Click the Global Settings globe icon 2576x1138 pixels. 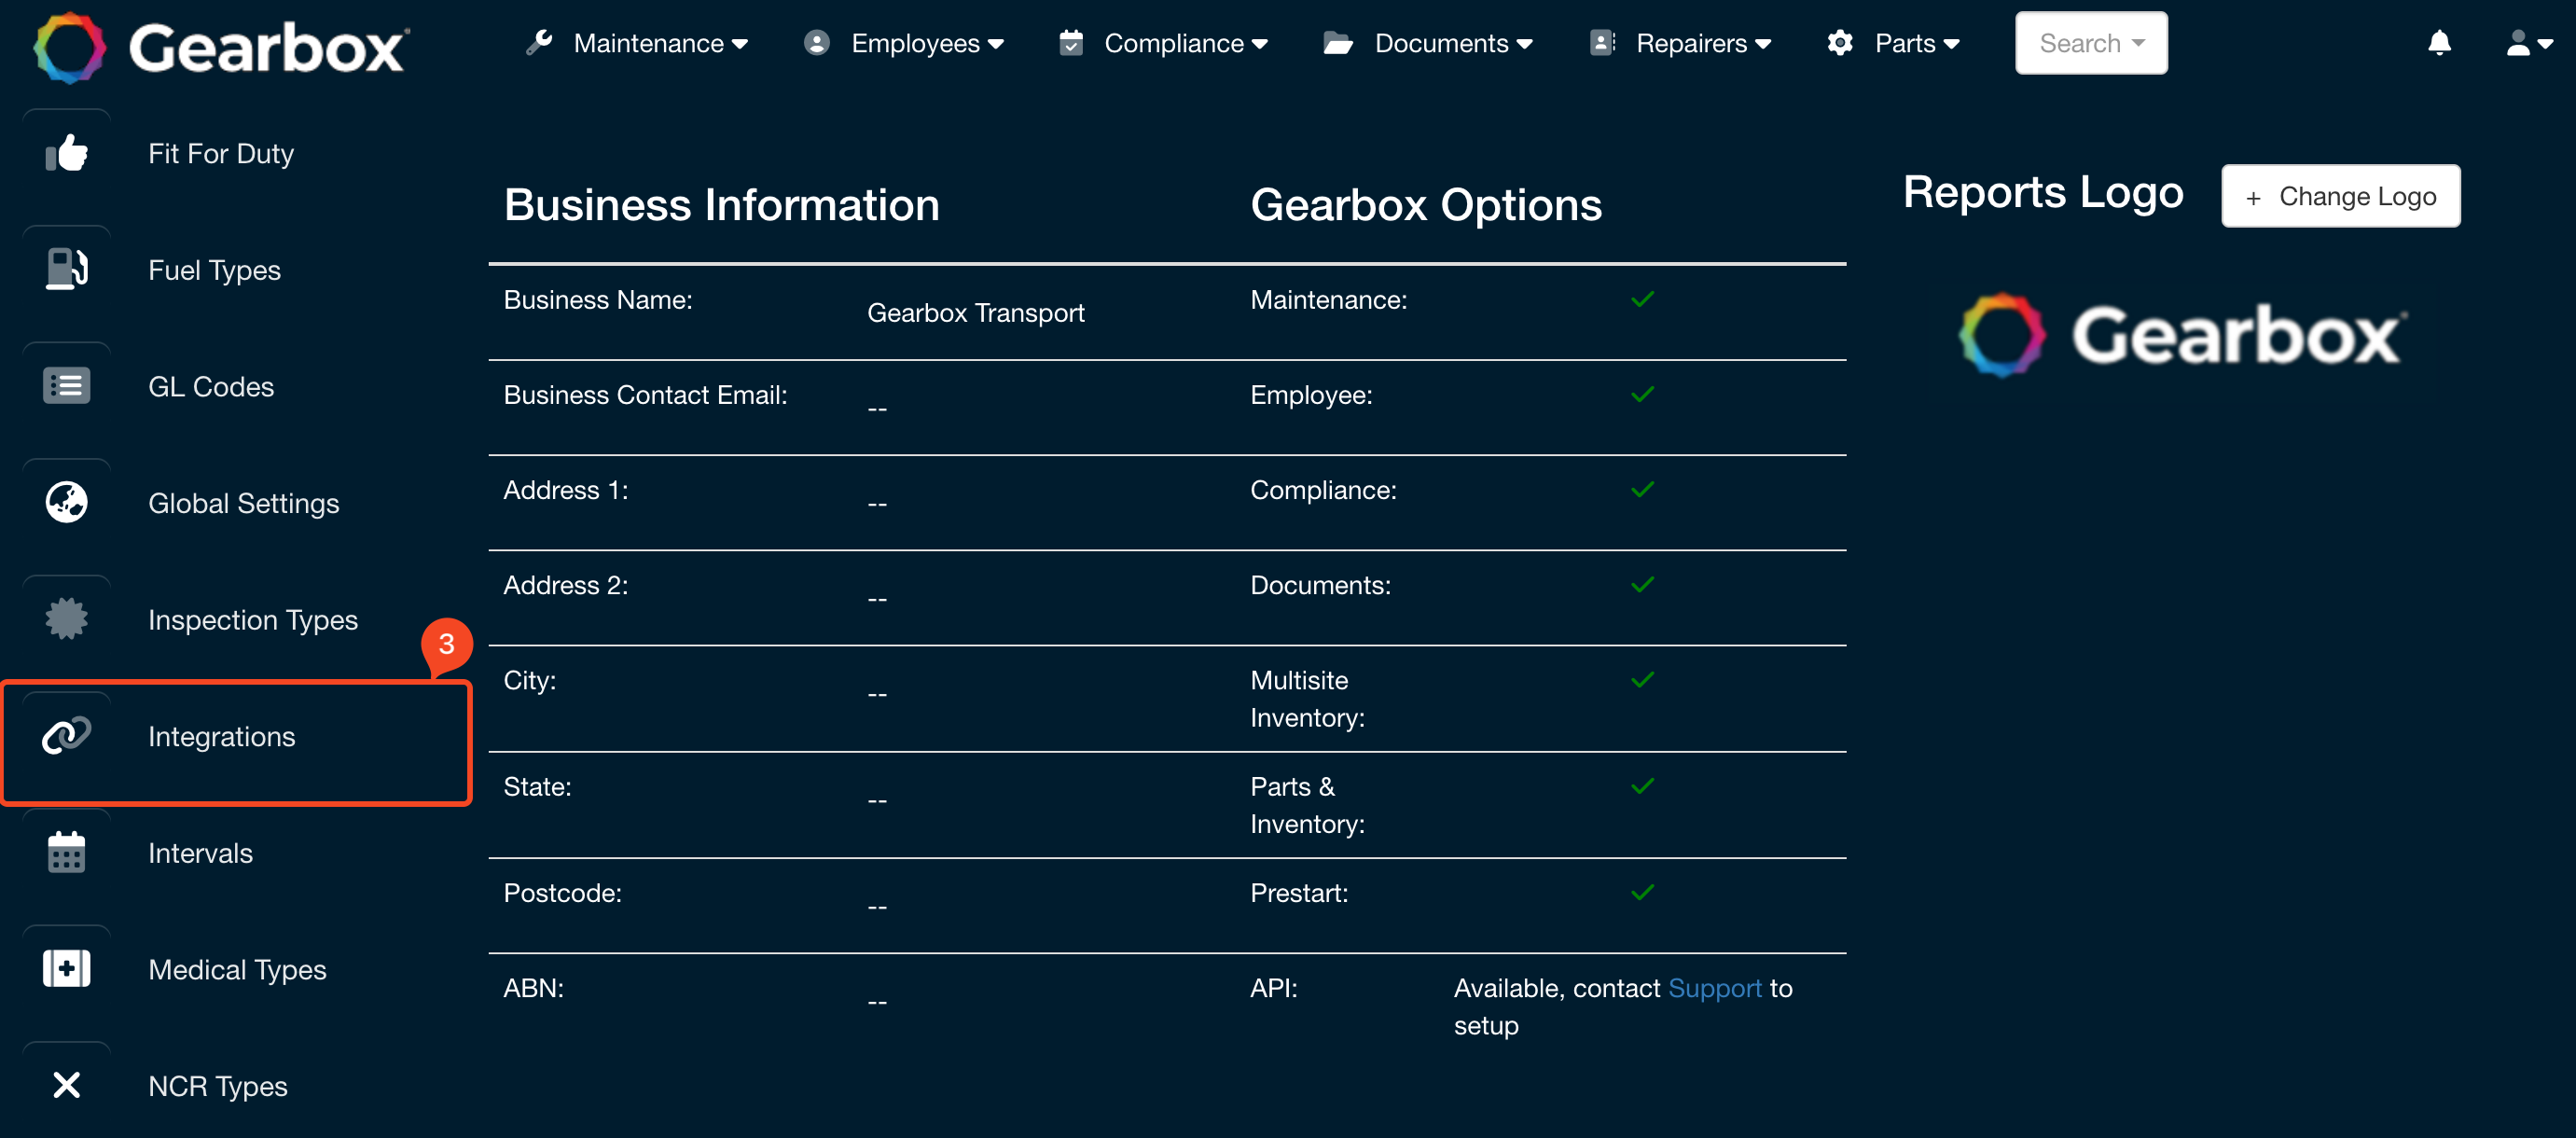pos(67,502)
